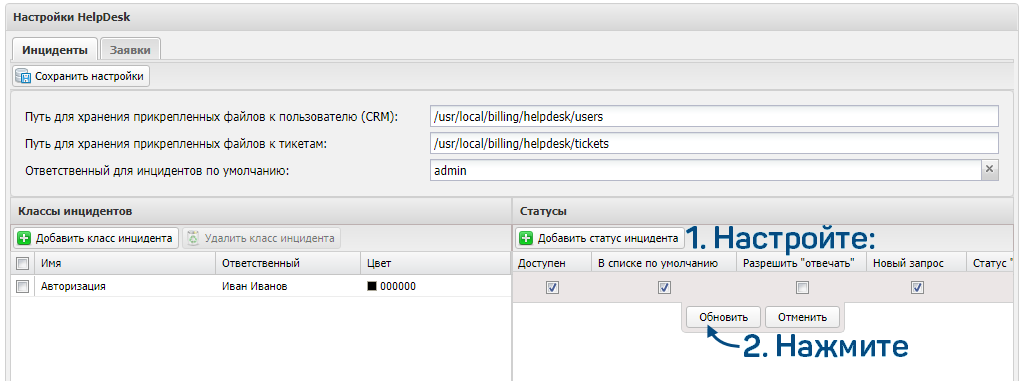Open the default responsible admin field
This screenshot has height=381, width=1024.
705,170
